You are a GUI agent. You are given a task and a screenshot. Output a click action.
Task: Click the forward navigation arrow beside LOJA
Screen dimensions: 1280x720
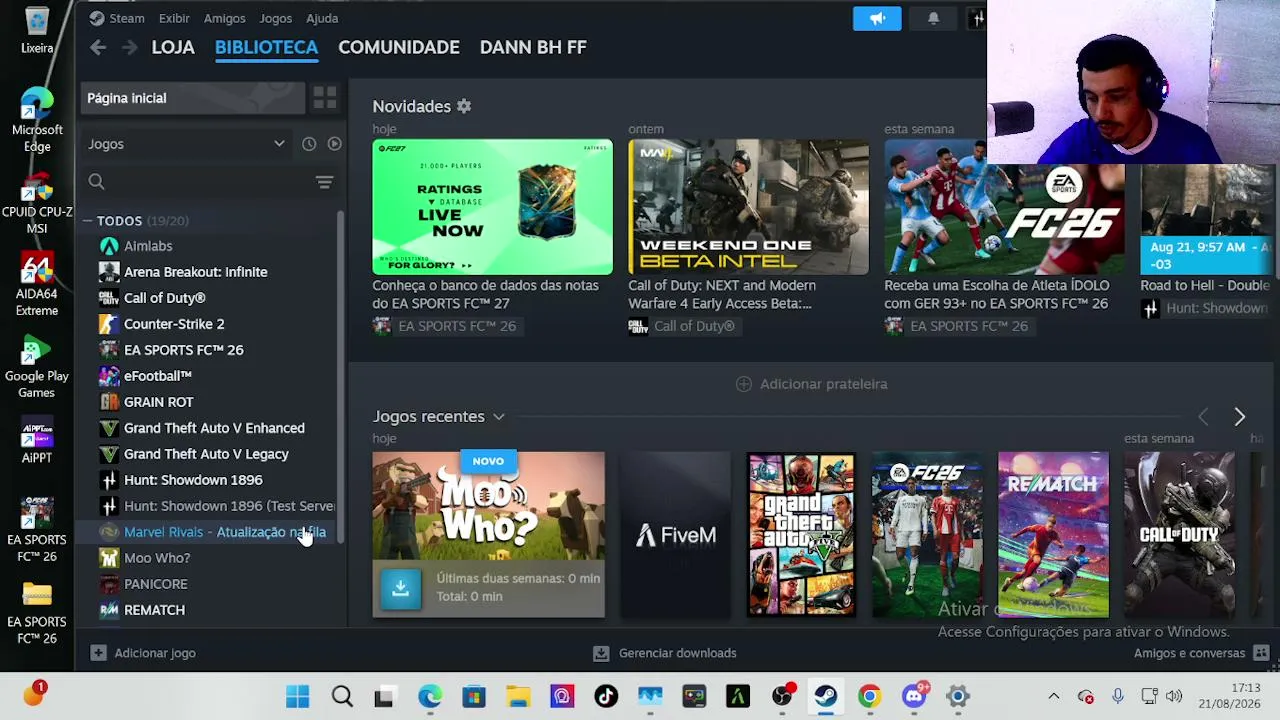click(x=129, y=47)
